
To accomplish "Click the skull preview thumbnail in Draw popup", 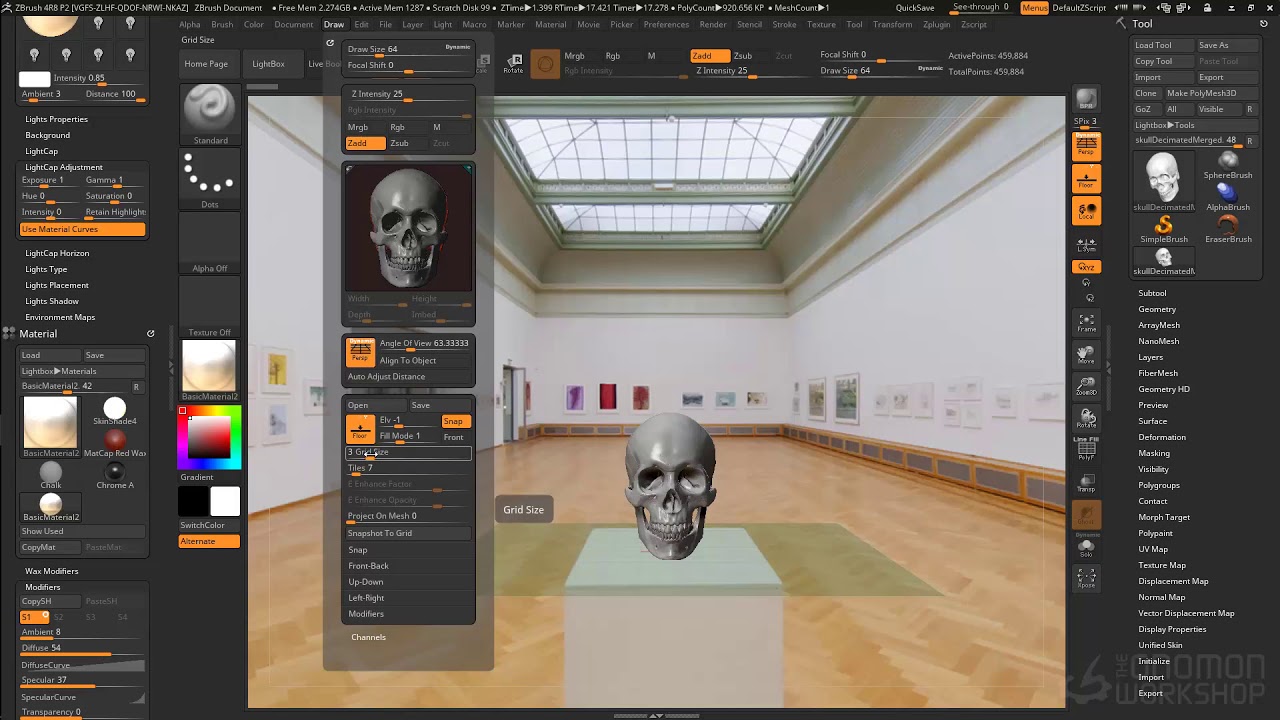I will pos(408,228).
